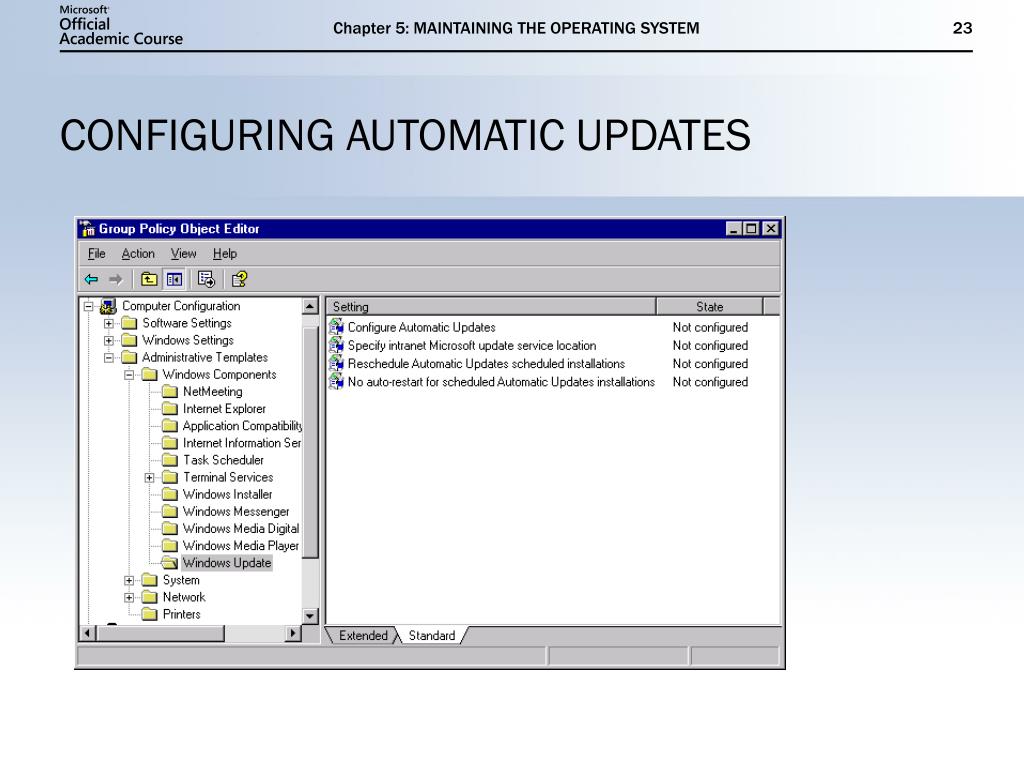This screenshot has height=768, width=1024.
Task: Select the 'Application Compatibility' tree item
Action: (x=242, y=426)
